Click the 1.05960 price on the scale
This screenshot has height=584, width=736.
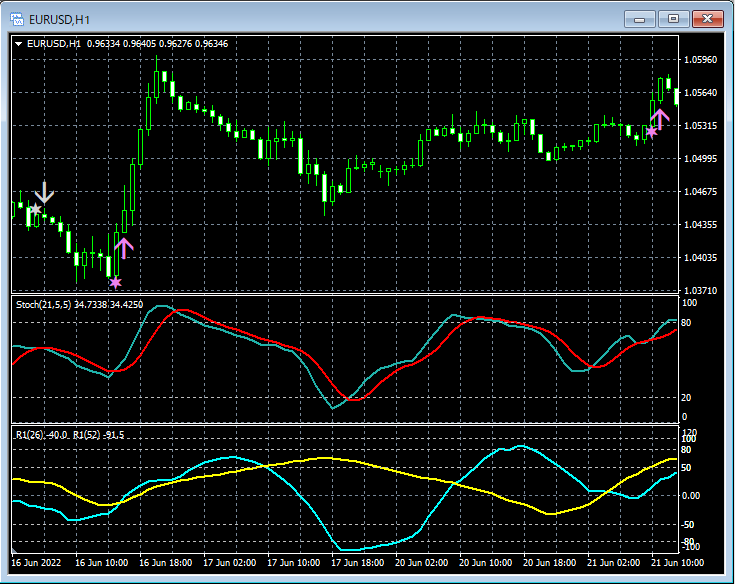click(x=699, y=60)
